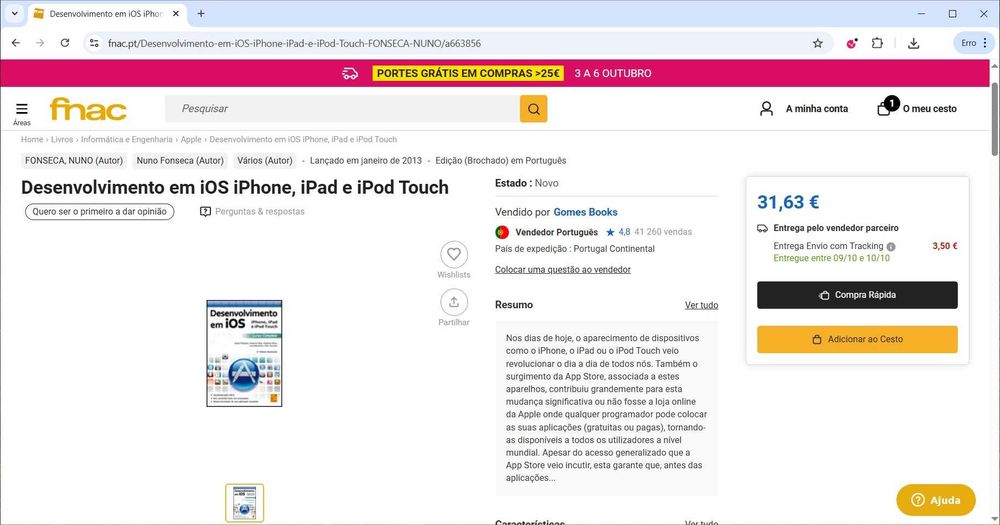Viewport: 1000px width, 525px height.
Task: Open browser extensions puzzle icon
Action: tap(878, 43)
